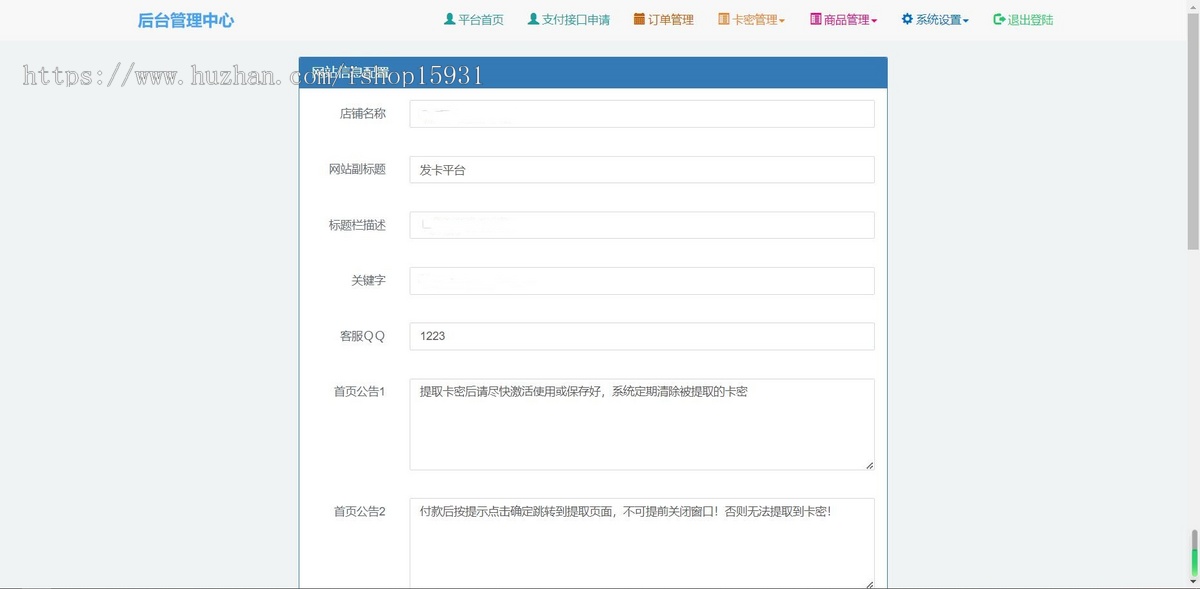Open the 支付接口申请 menu link
The width and height of the screenshot is (1200, 589).
(x=568, y=20)
